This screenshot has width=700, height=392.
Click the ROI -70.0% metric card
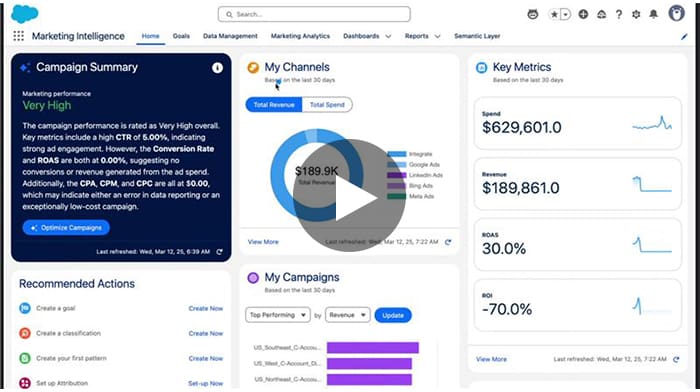[577, 305]
